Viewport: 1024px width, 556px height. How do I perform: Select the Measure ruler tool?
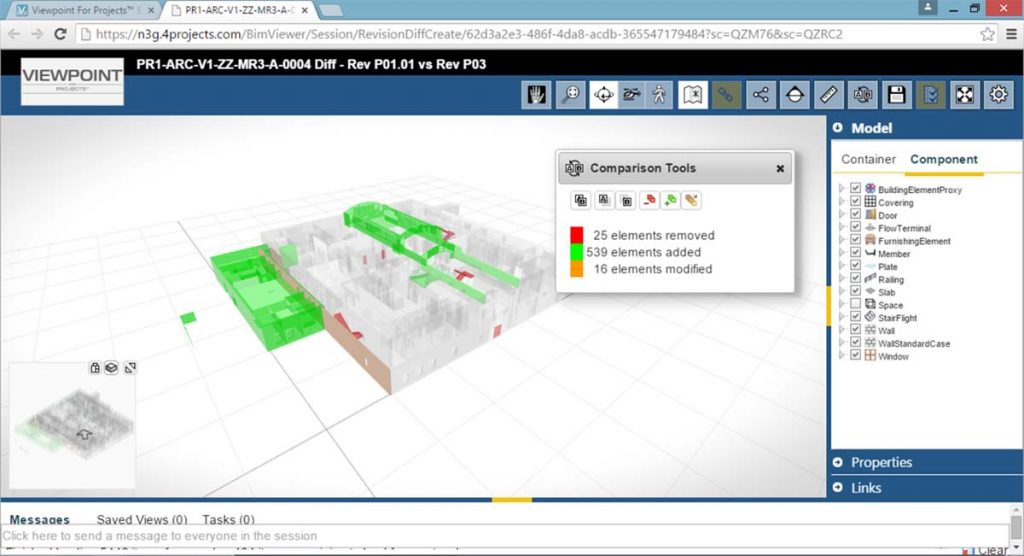pyautogui.click(x=829, y=95)
